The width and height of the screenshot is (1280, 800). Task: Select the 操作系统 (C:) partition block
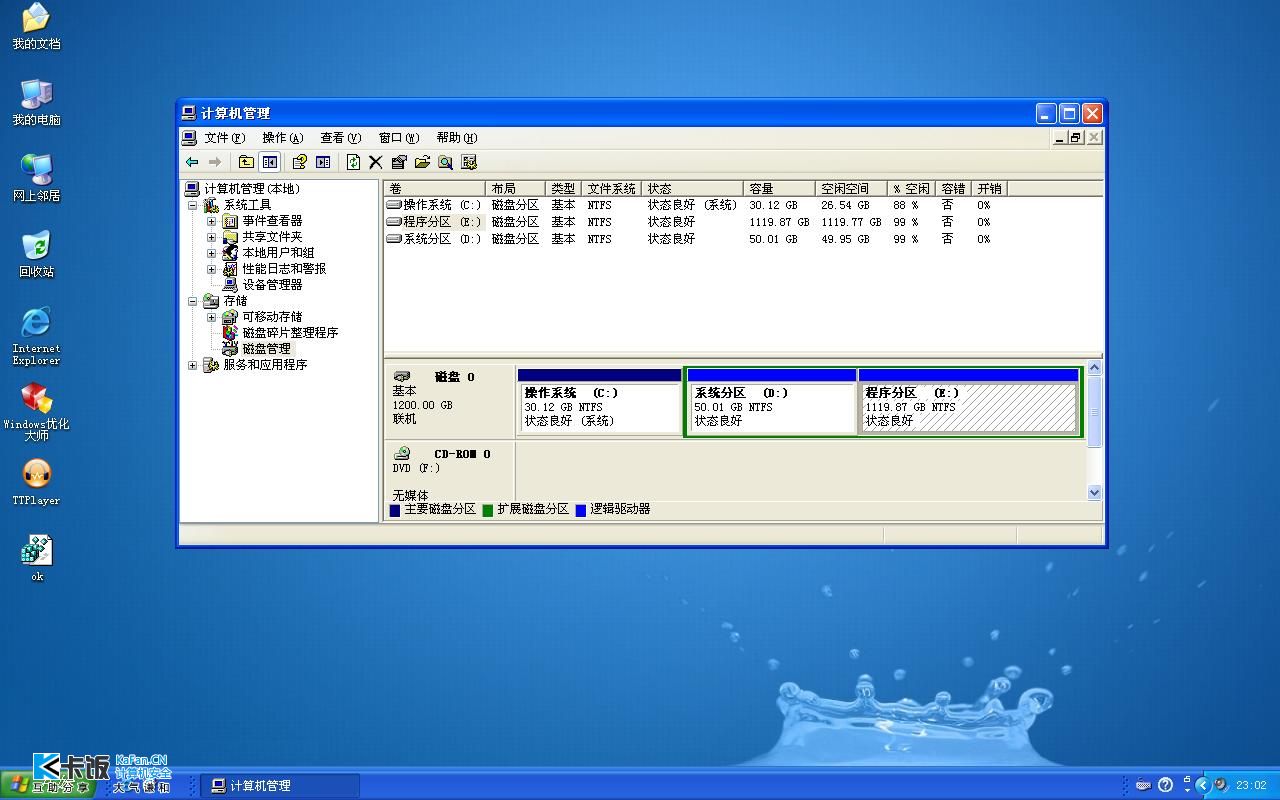pyautogui.click(x=599, y=401)
